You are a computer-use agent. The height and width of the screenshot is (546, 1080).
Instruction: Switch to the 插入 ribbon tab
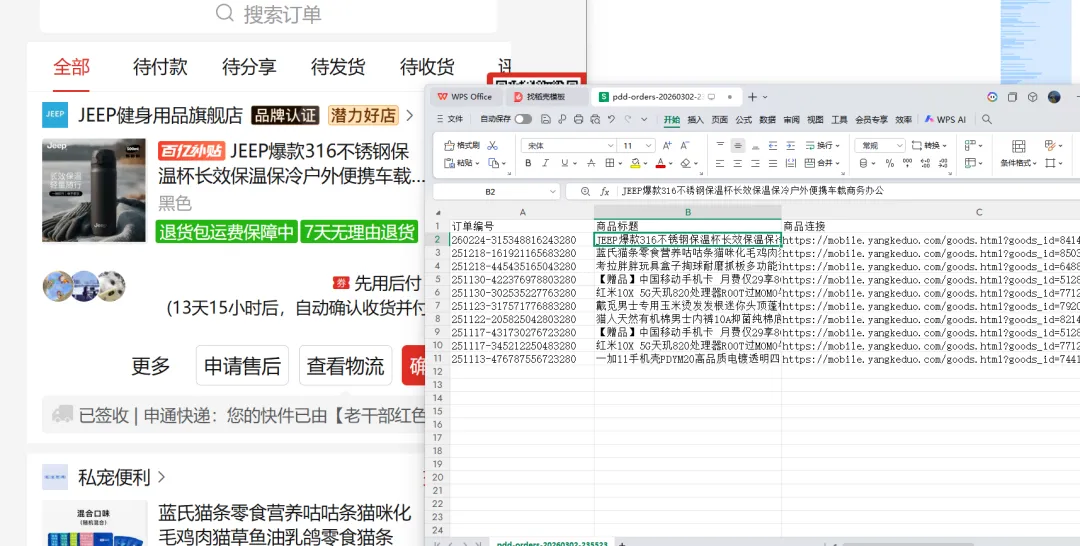tap(696, 119)
